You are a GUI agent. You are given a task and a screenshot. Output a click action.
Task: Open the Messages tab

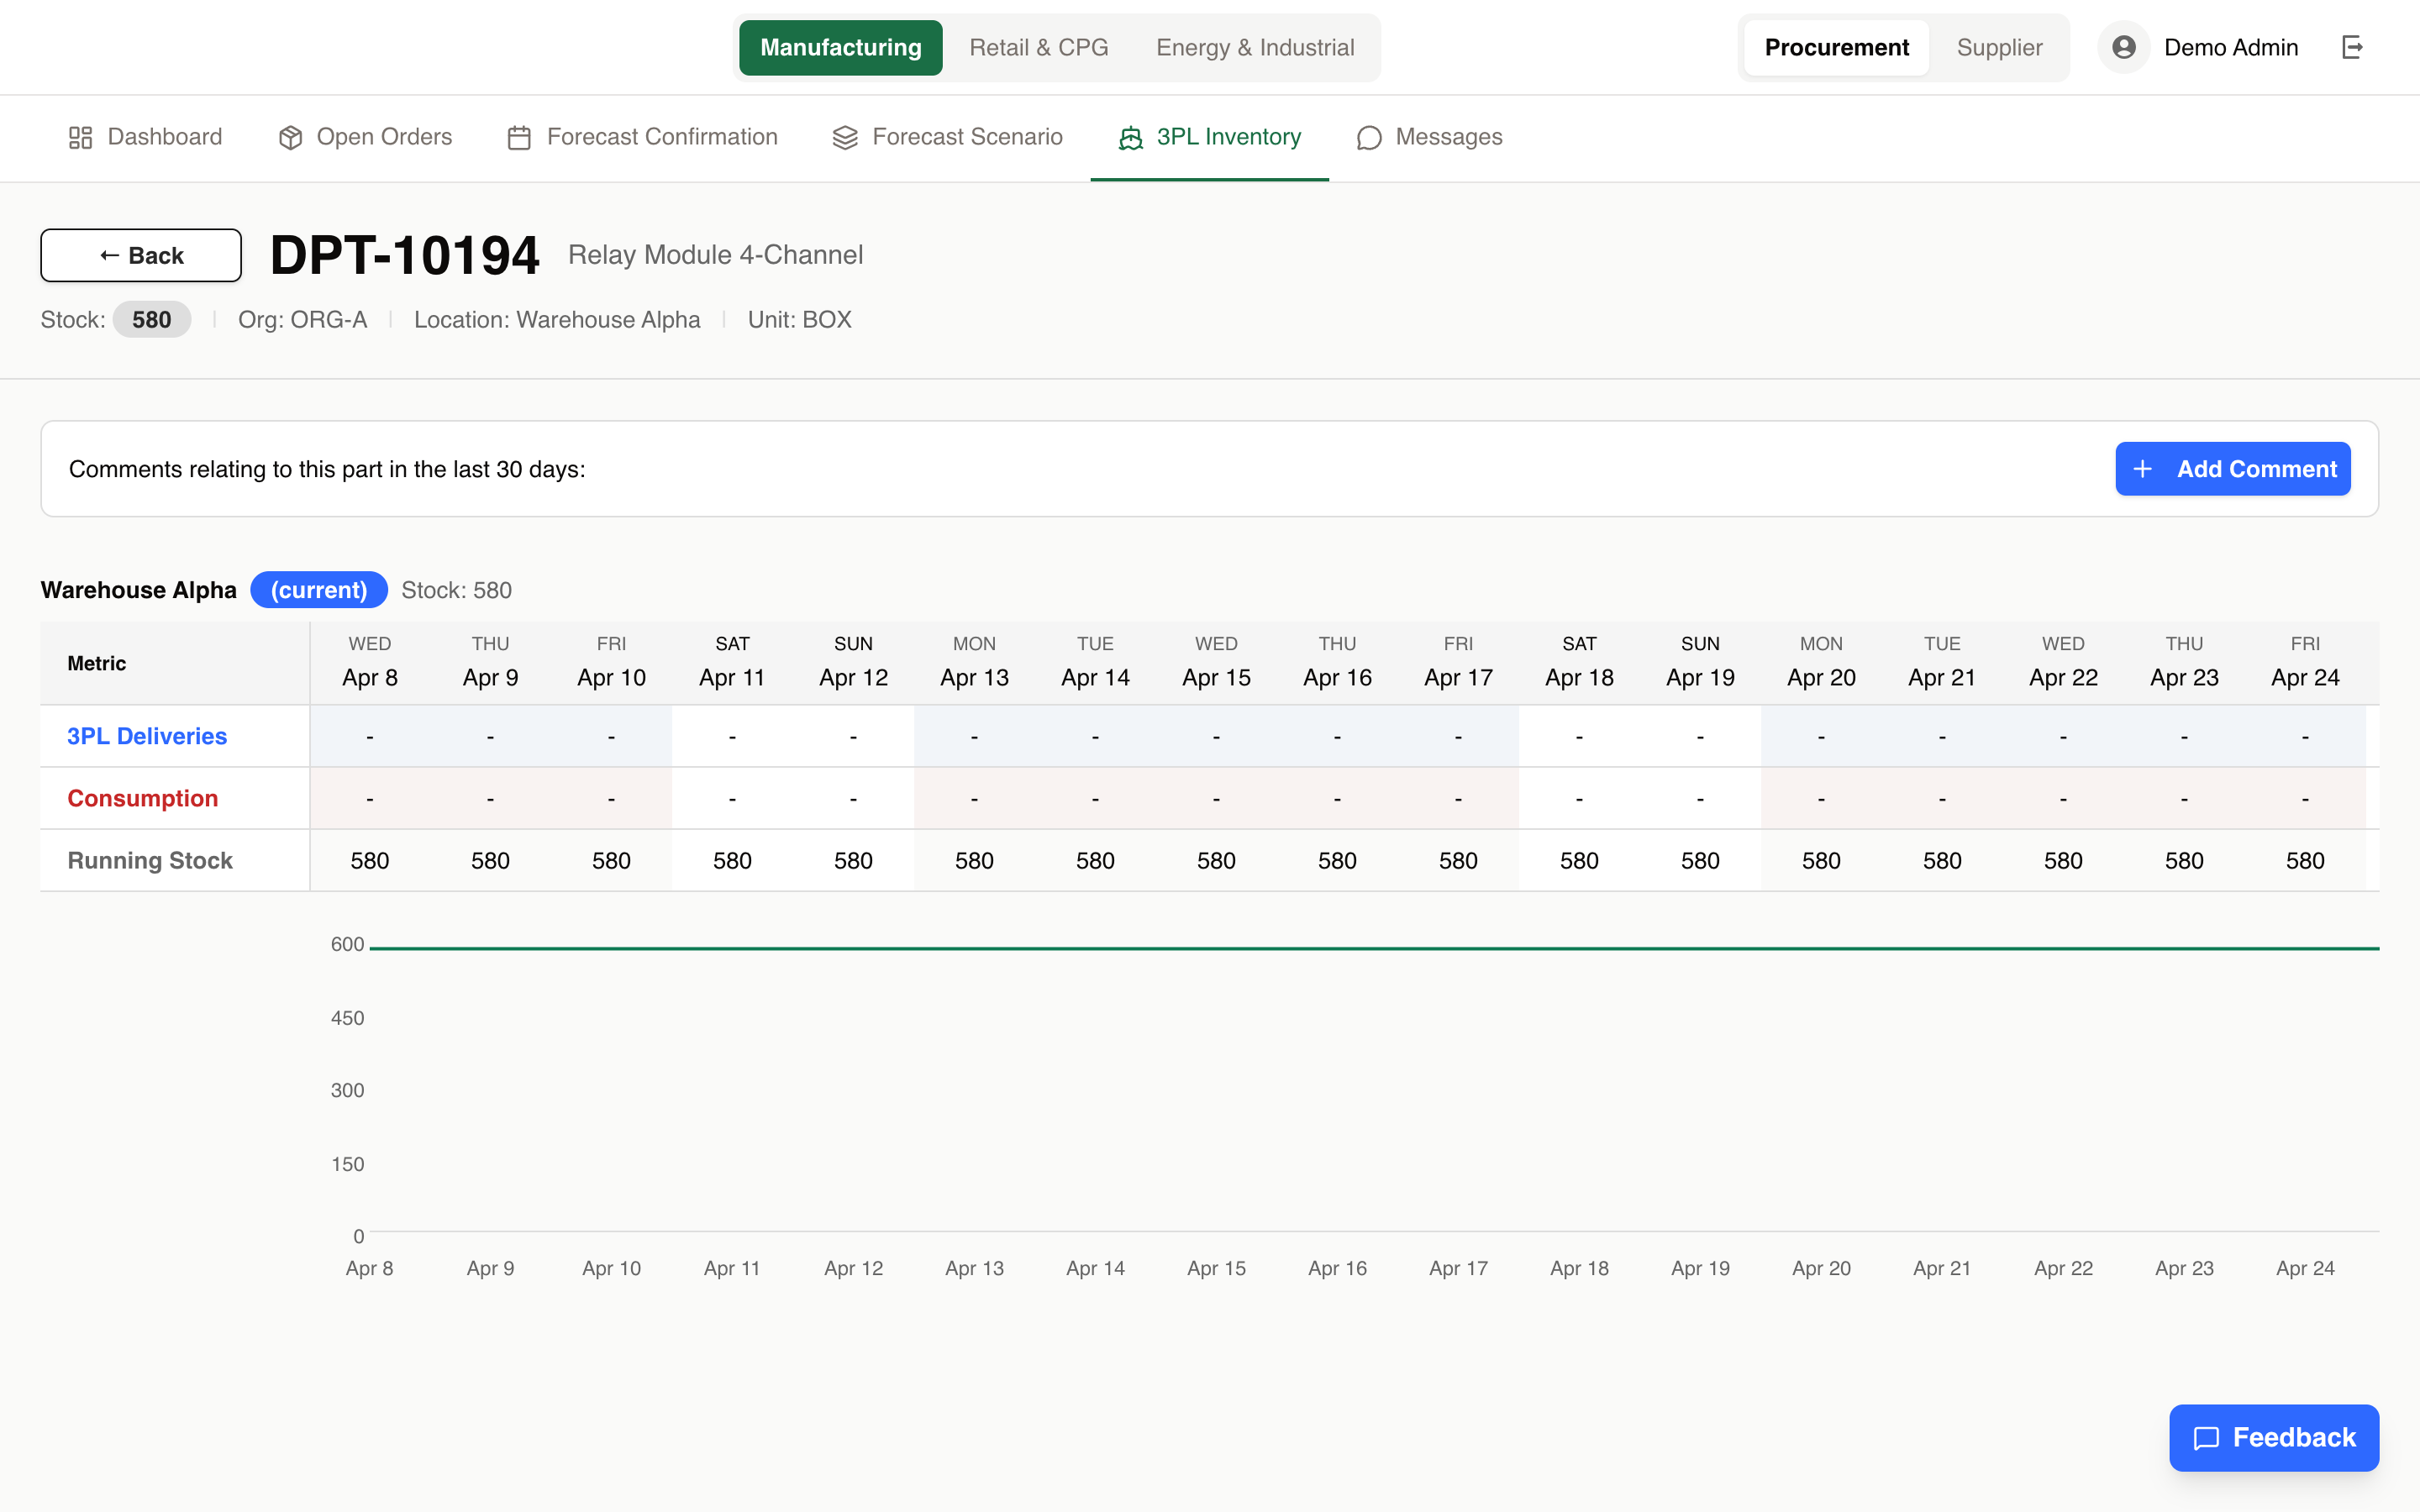tap(1448, 137)
